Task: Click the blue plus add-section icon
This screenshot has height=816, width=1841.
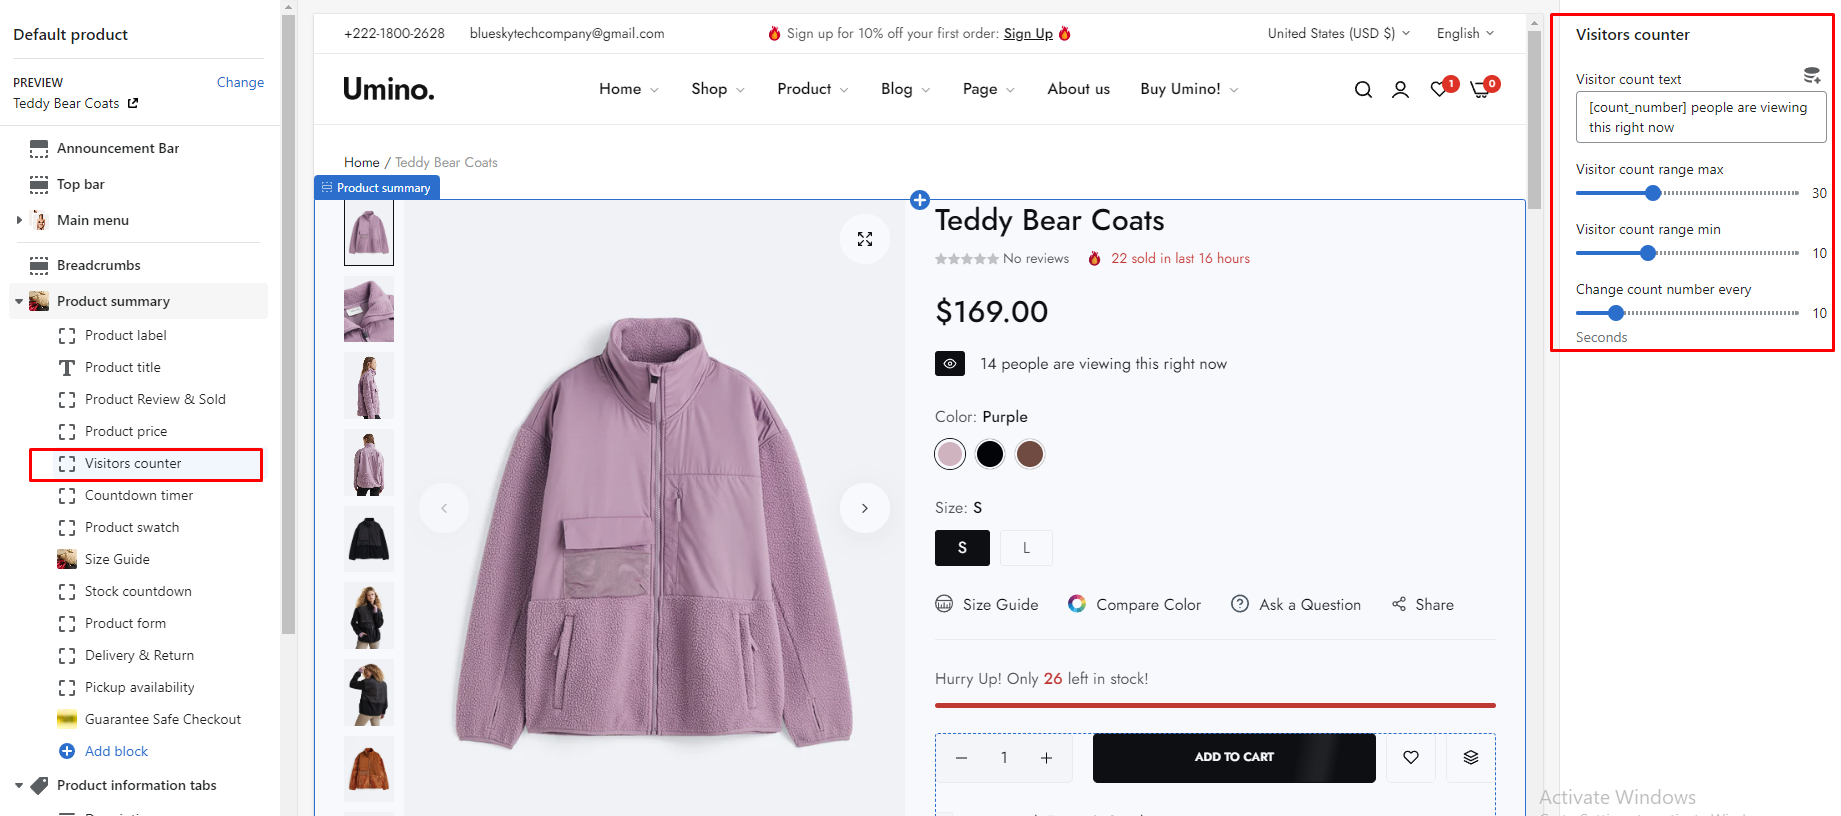Action: coord(920,200)
